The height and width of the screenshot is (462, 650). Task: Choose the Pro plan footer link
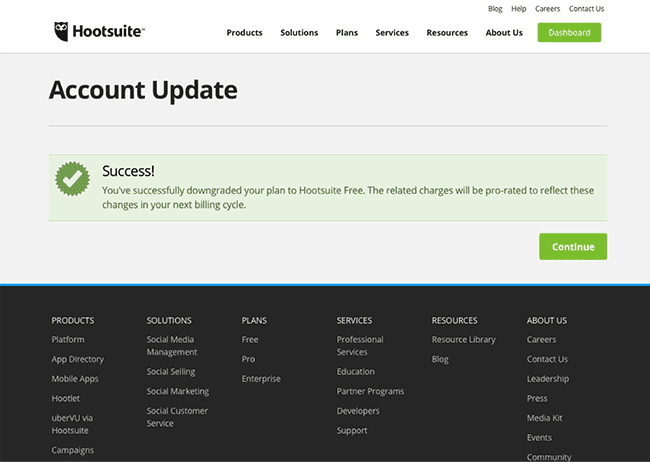click(248, 359)
